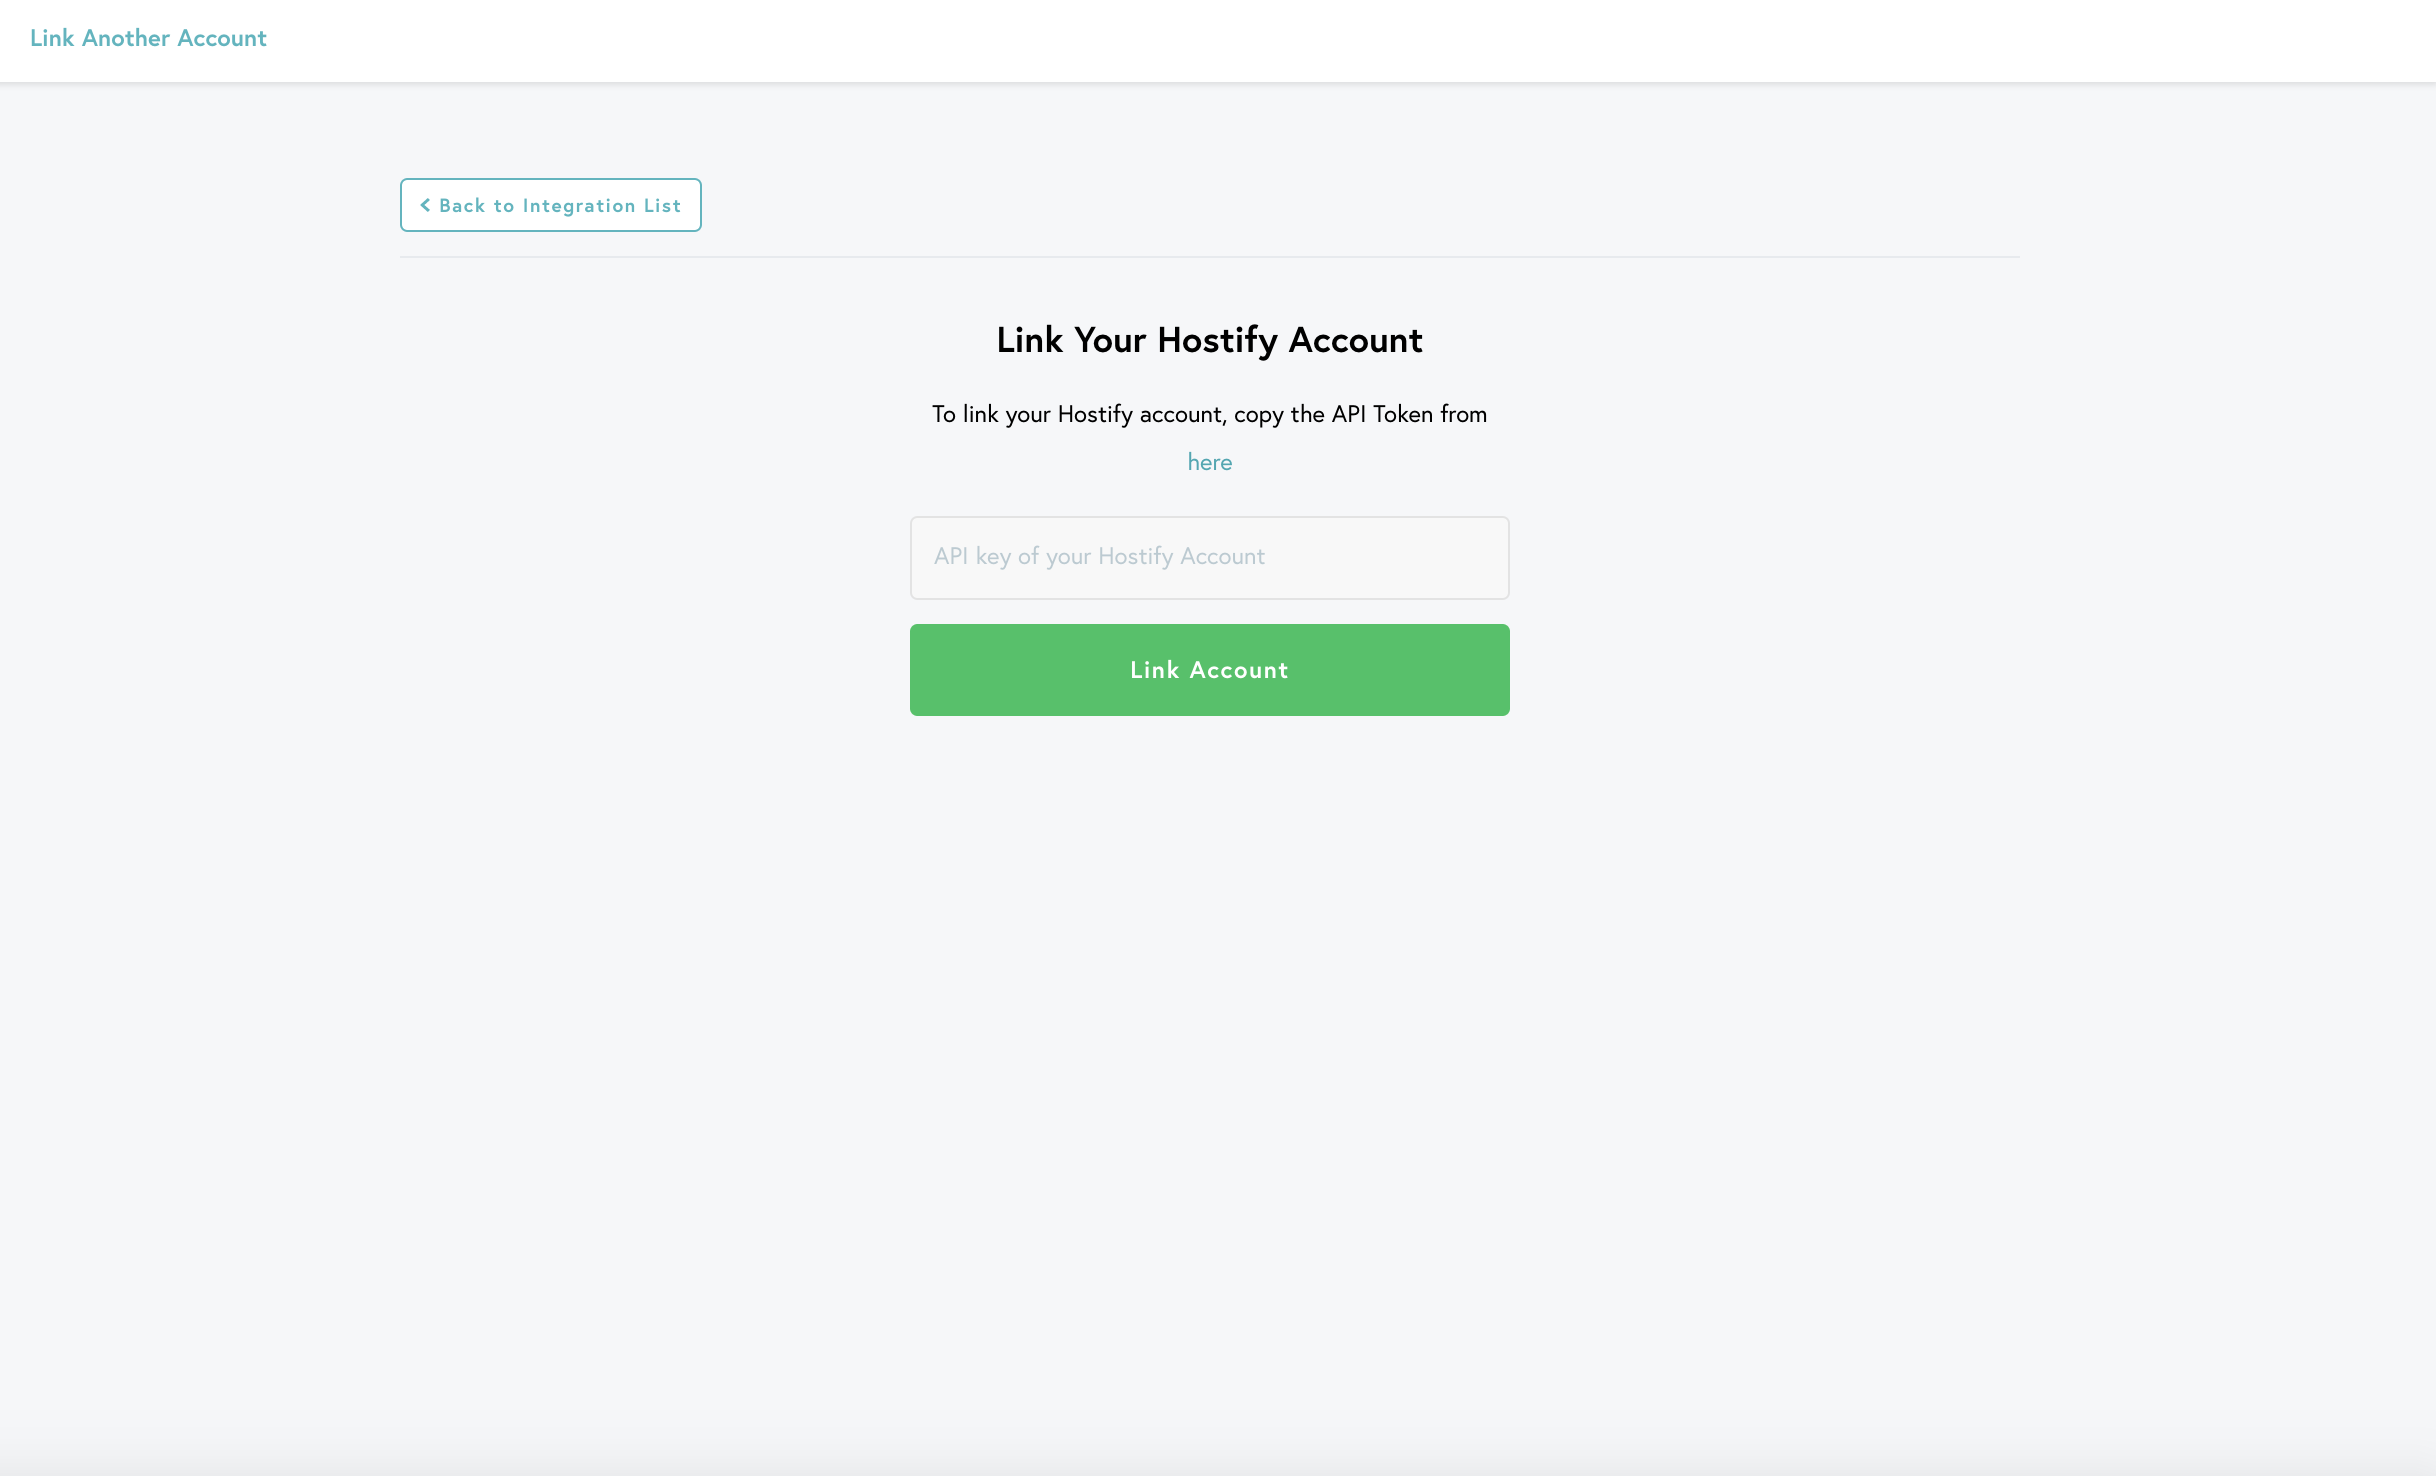Select the 'Link Your Hostify Account' heading
This screenshot has width=2436, height=1476.
[1209, 340]
